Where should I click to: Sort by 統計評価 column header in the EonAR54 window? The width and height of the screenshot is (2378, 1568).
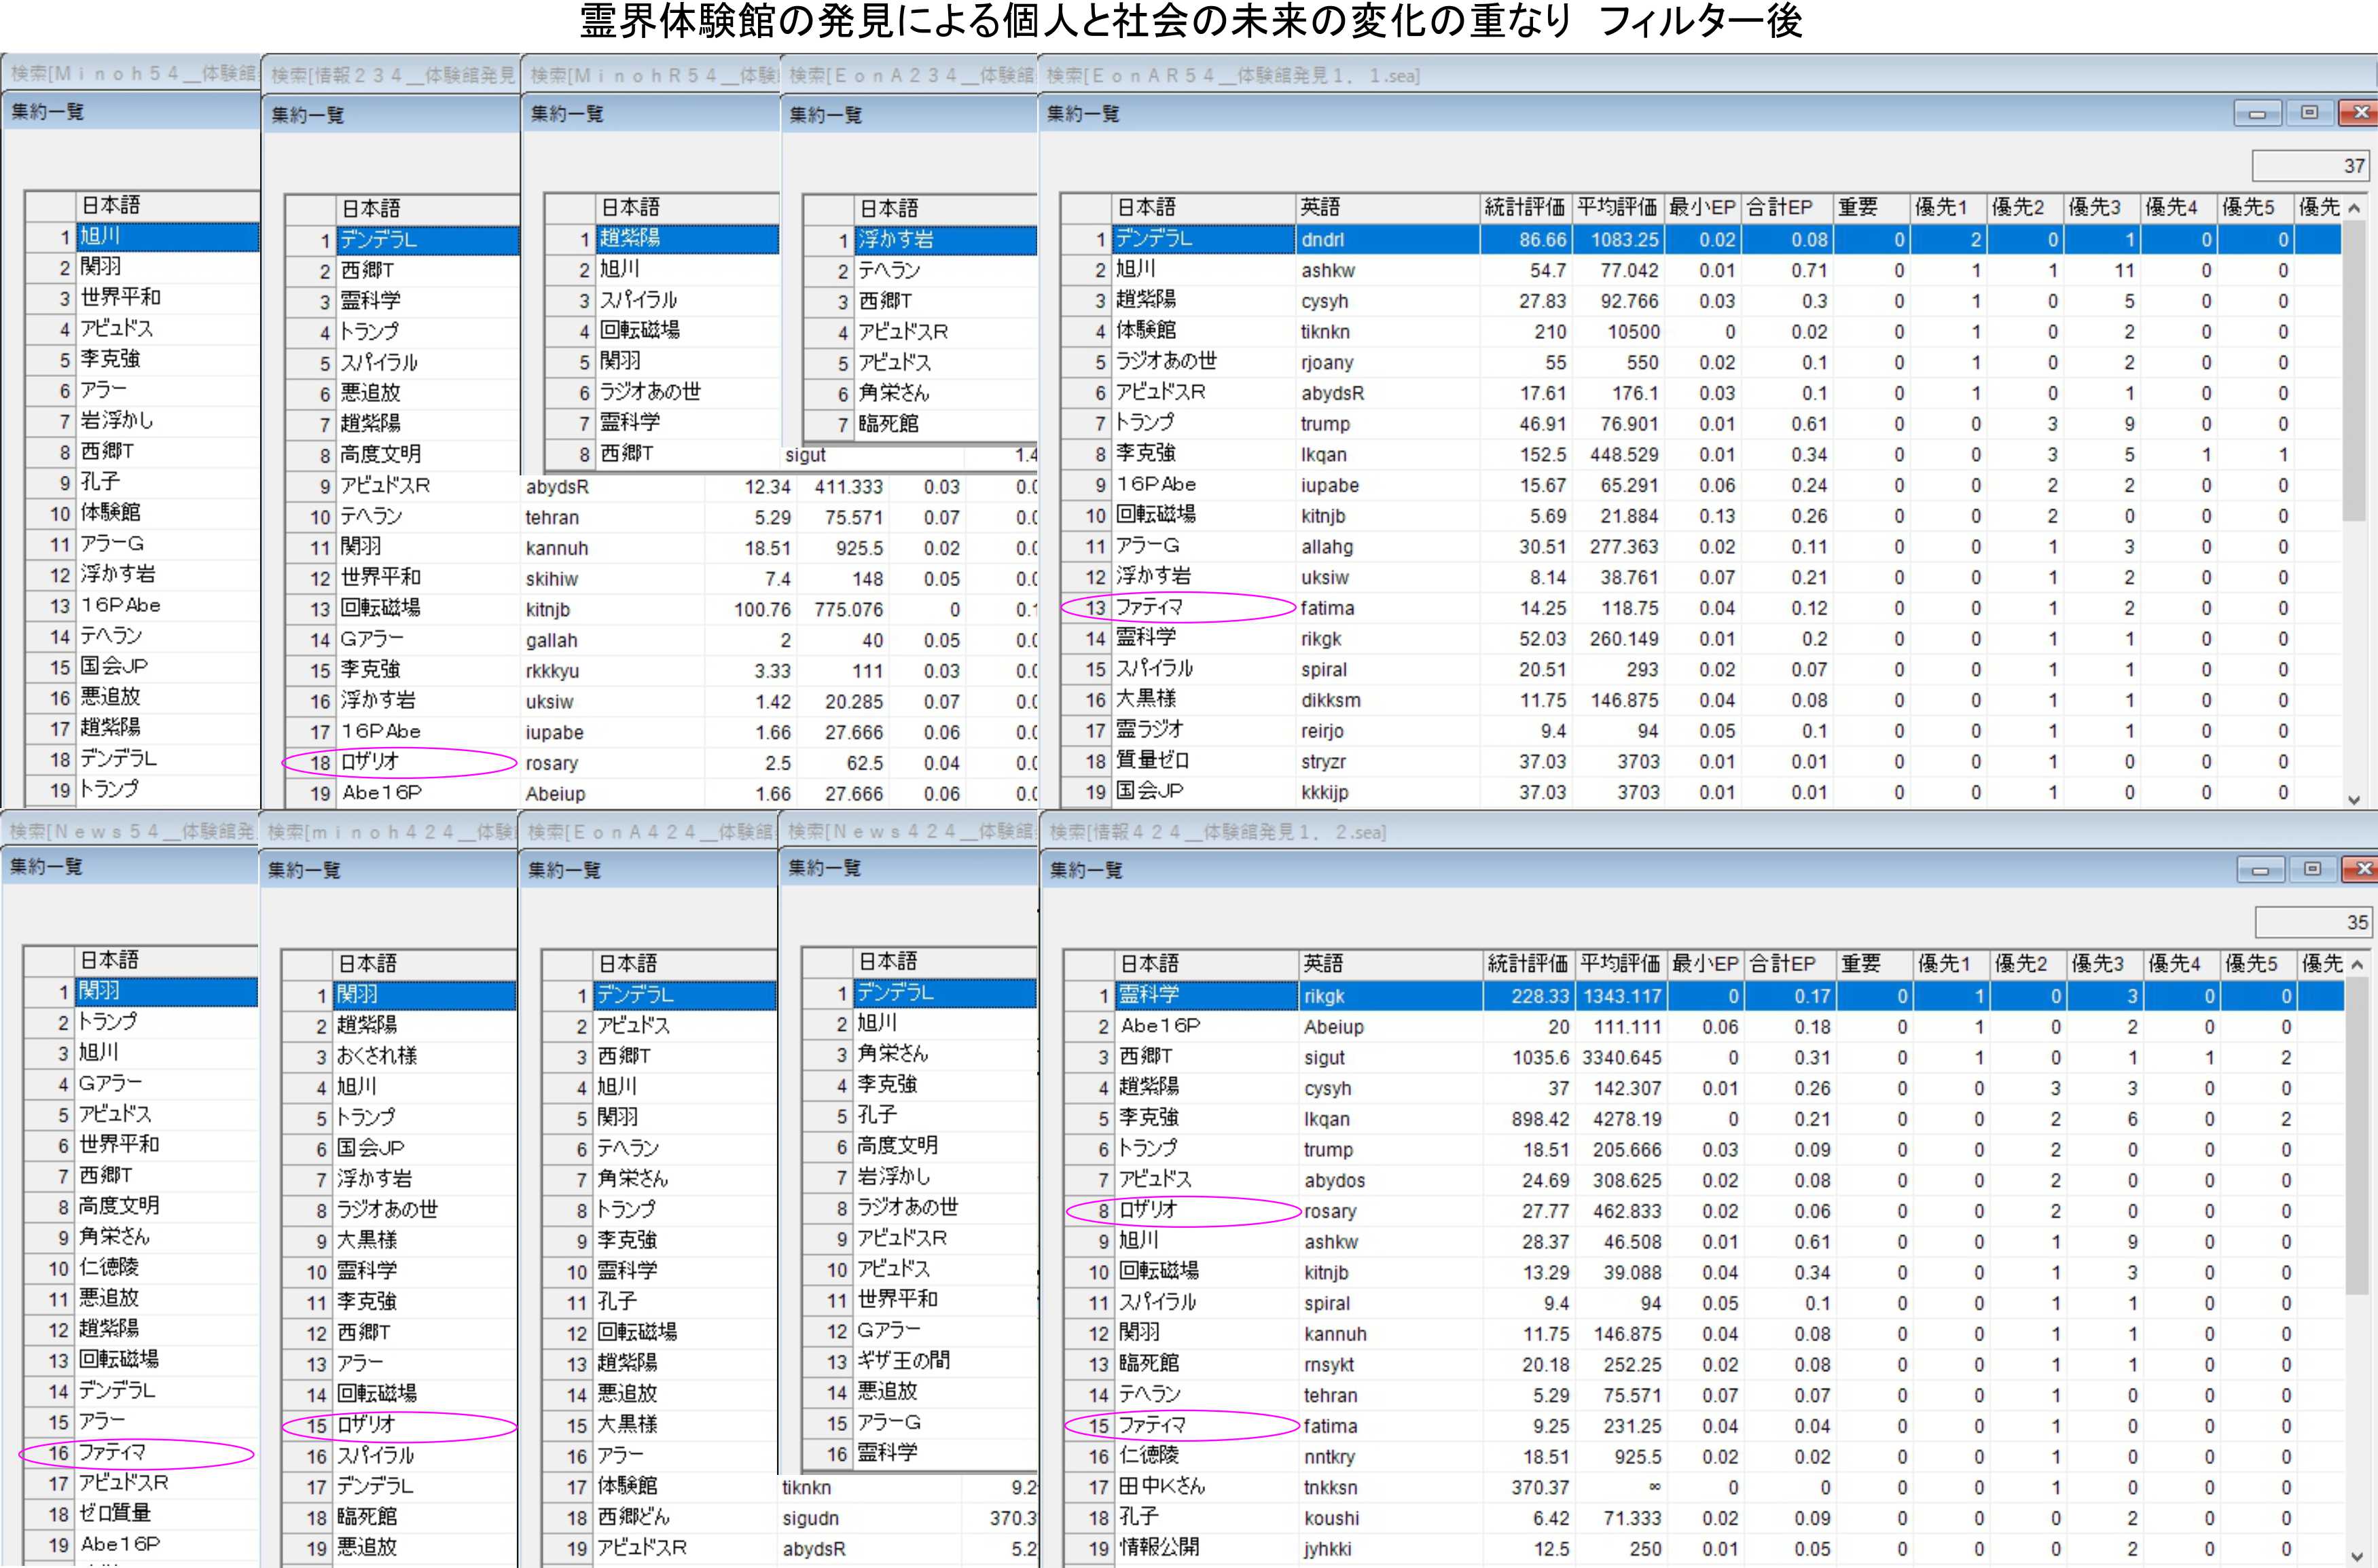(1525, 208)
